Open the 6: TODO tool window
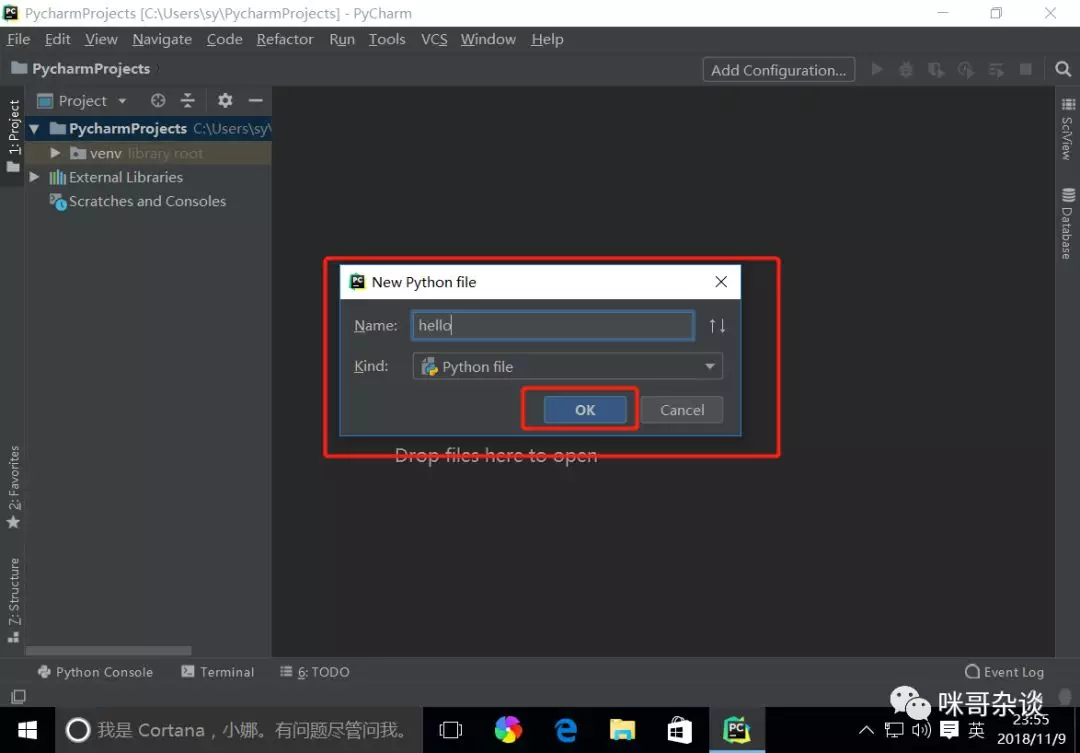The image size is (1080, 753). tap(315, 672)
